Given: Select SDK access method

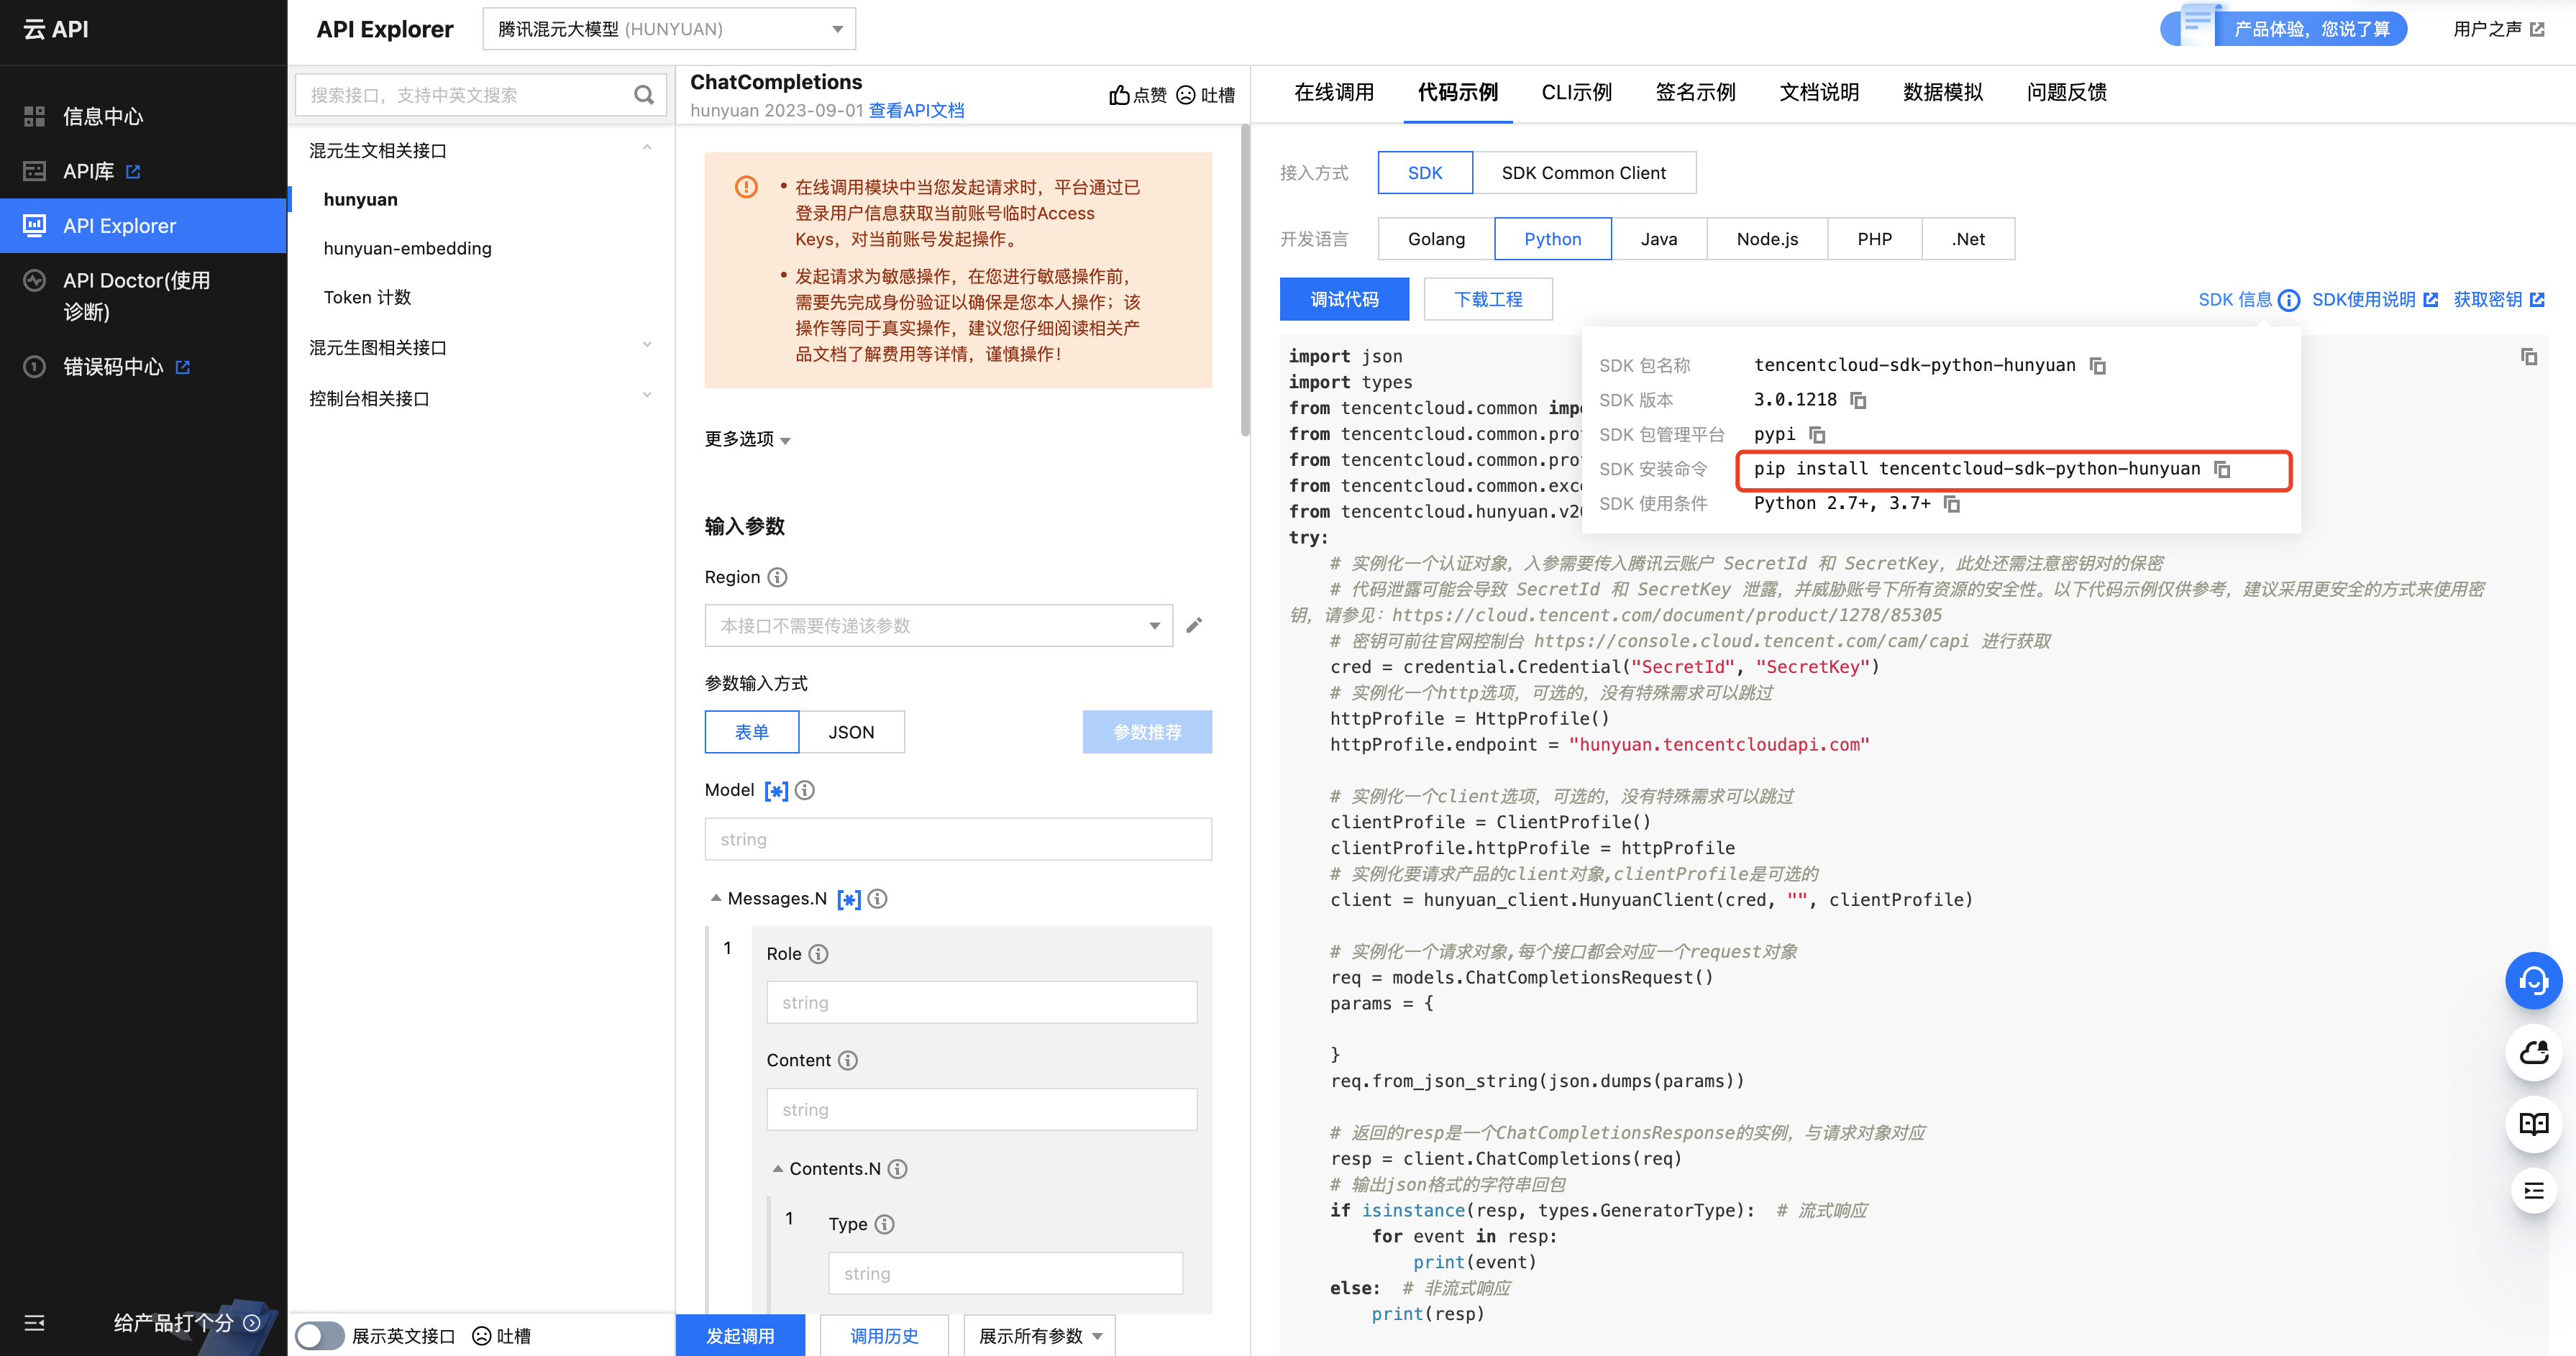Looking at the screenshot, I should click(1425, 173).
